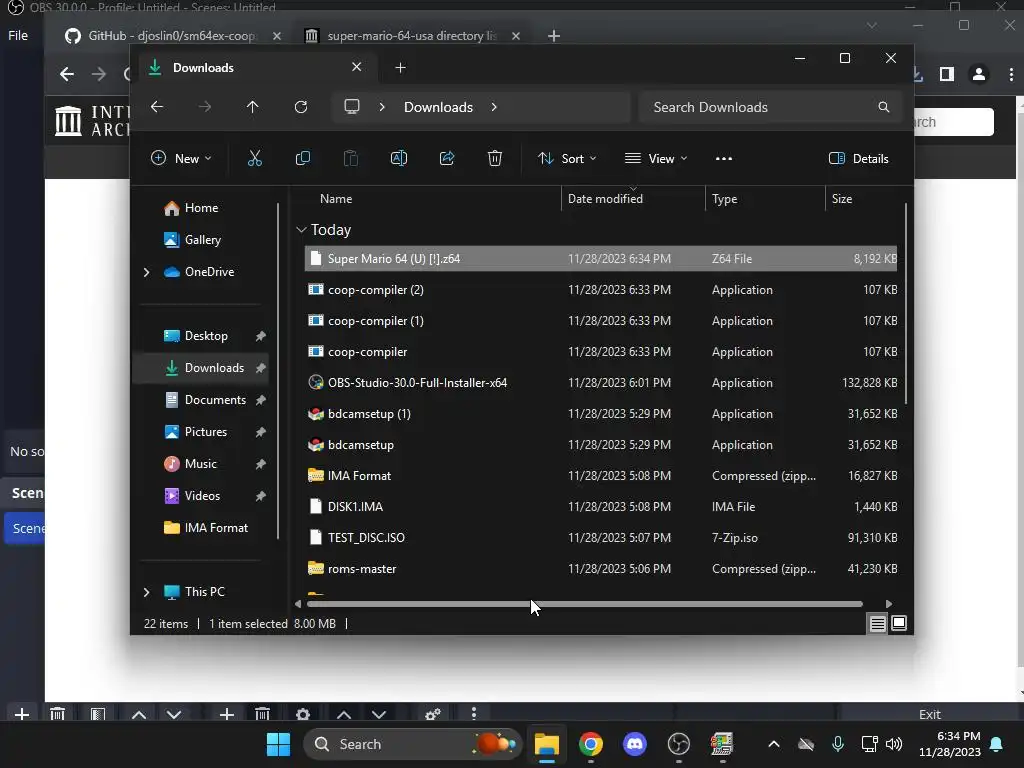Open the Sort dropdown menu
The image size is (1024, 768).
[x=567, y=159]
